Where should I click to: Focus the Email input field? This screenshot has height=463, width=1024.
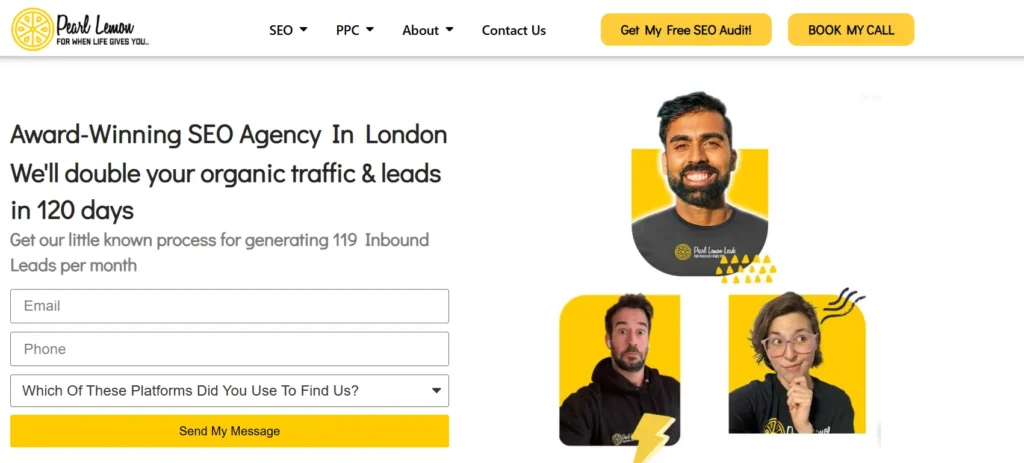[x=229, y=306]
